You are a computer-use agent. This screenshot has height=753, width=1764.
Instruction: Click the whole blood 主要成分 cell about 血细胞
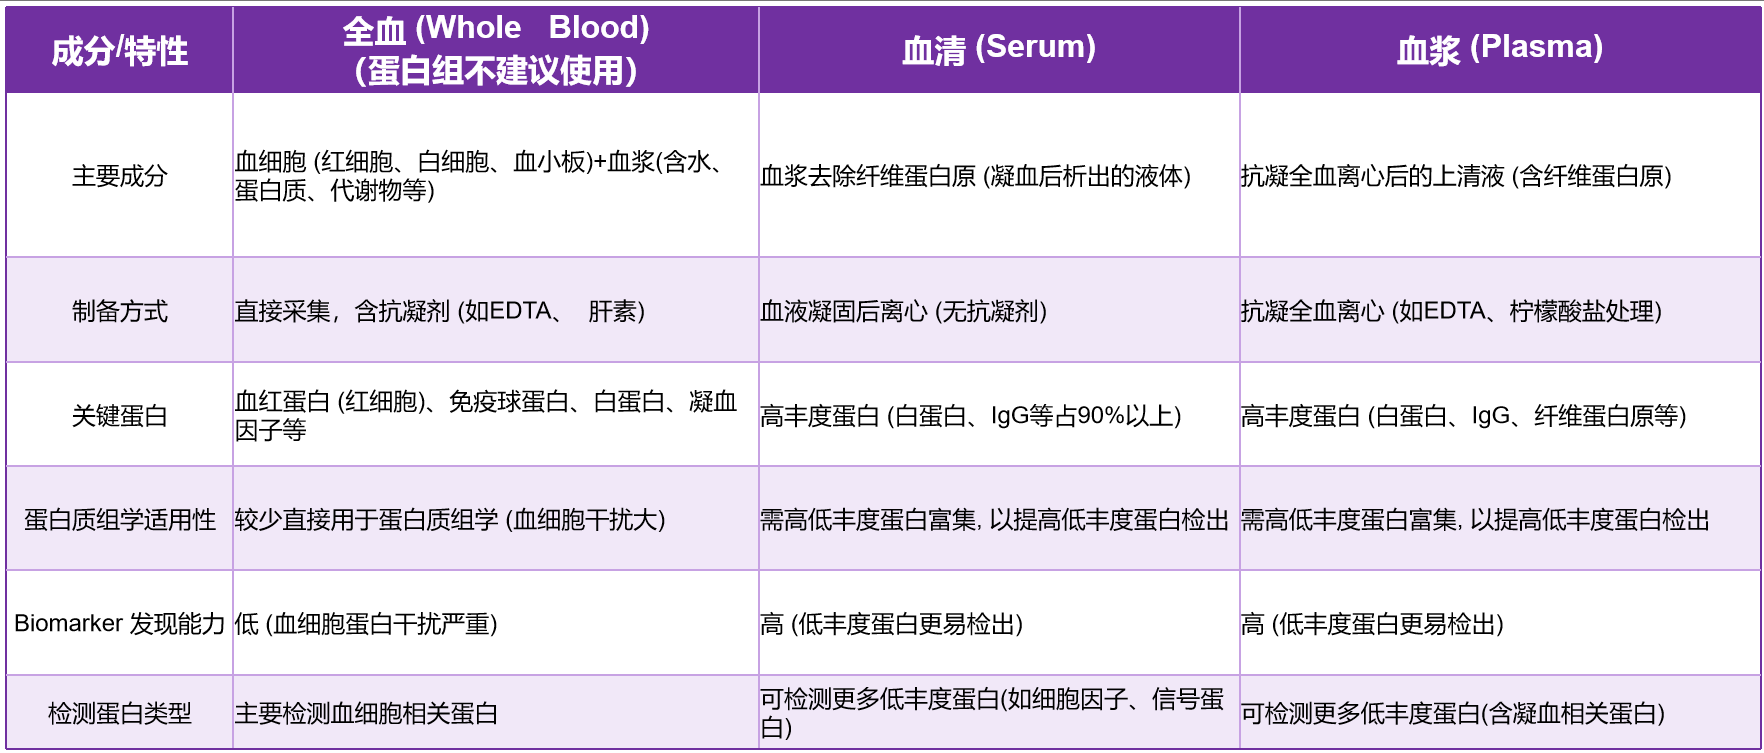coord(480,176)
